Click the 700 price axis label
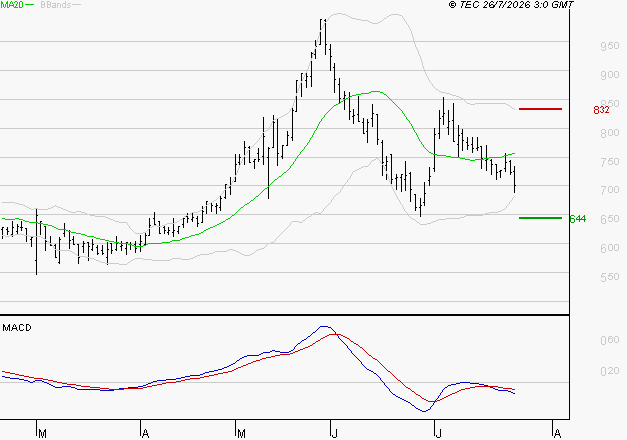Viewport: 627px width, 440px height. point(610,190)
